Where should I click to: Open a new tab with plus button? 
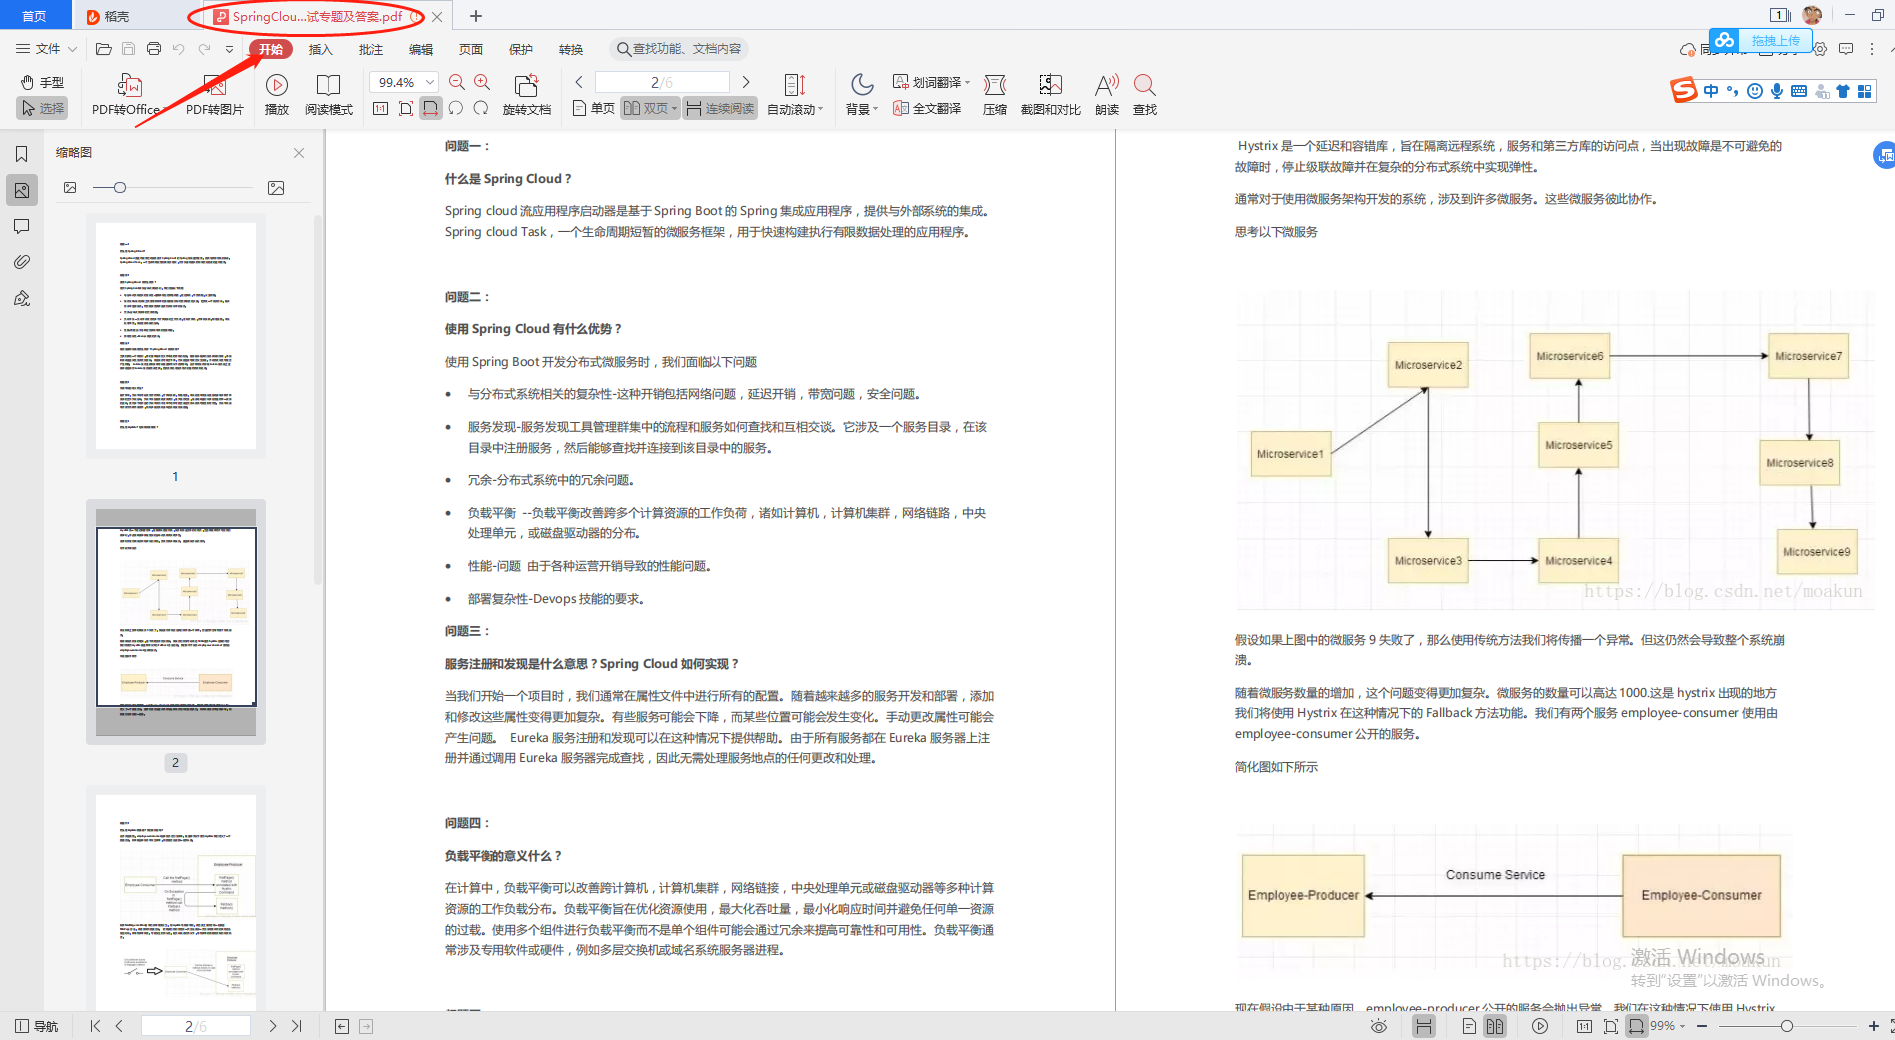[x=476, y=16]
